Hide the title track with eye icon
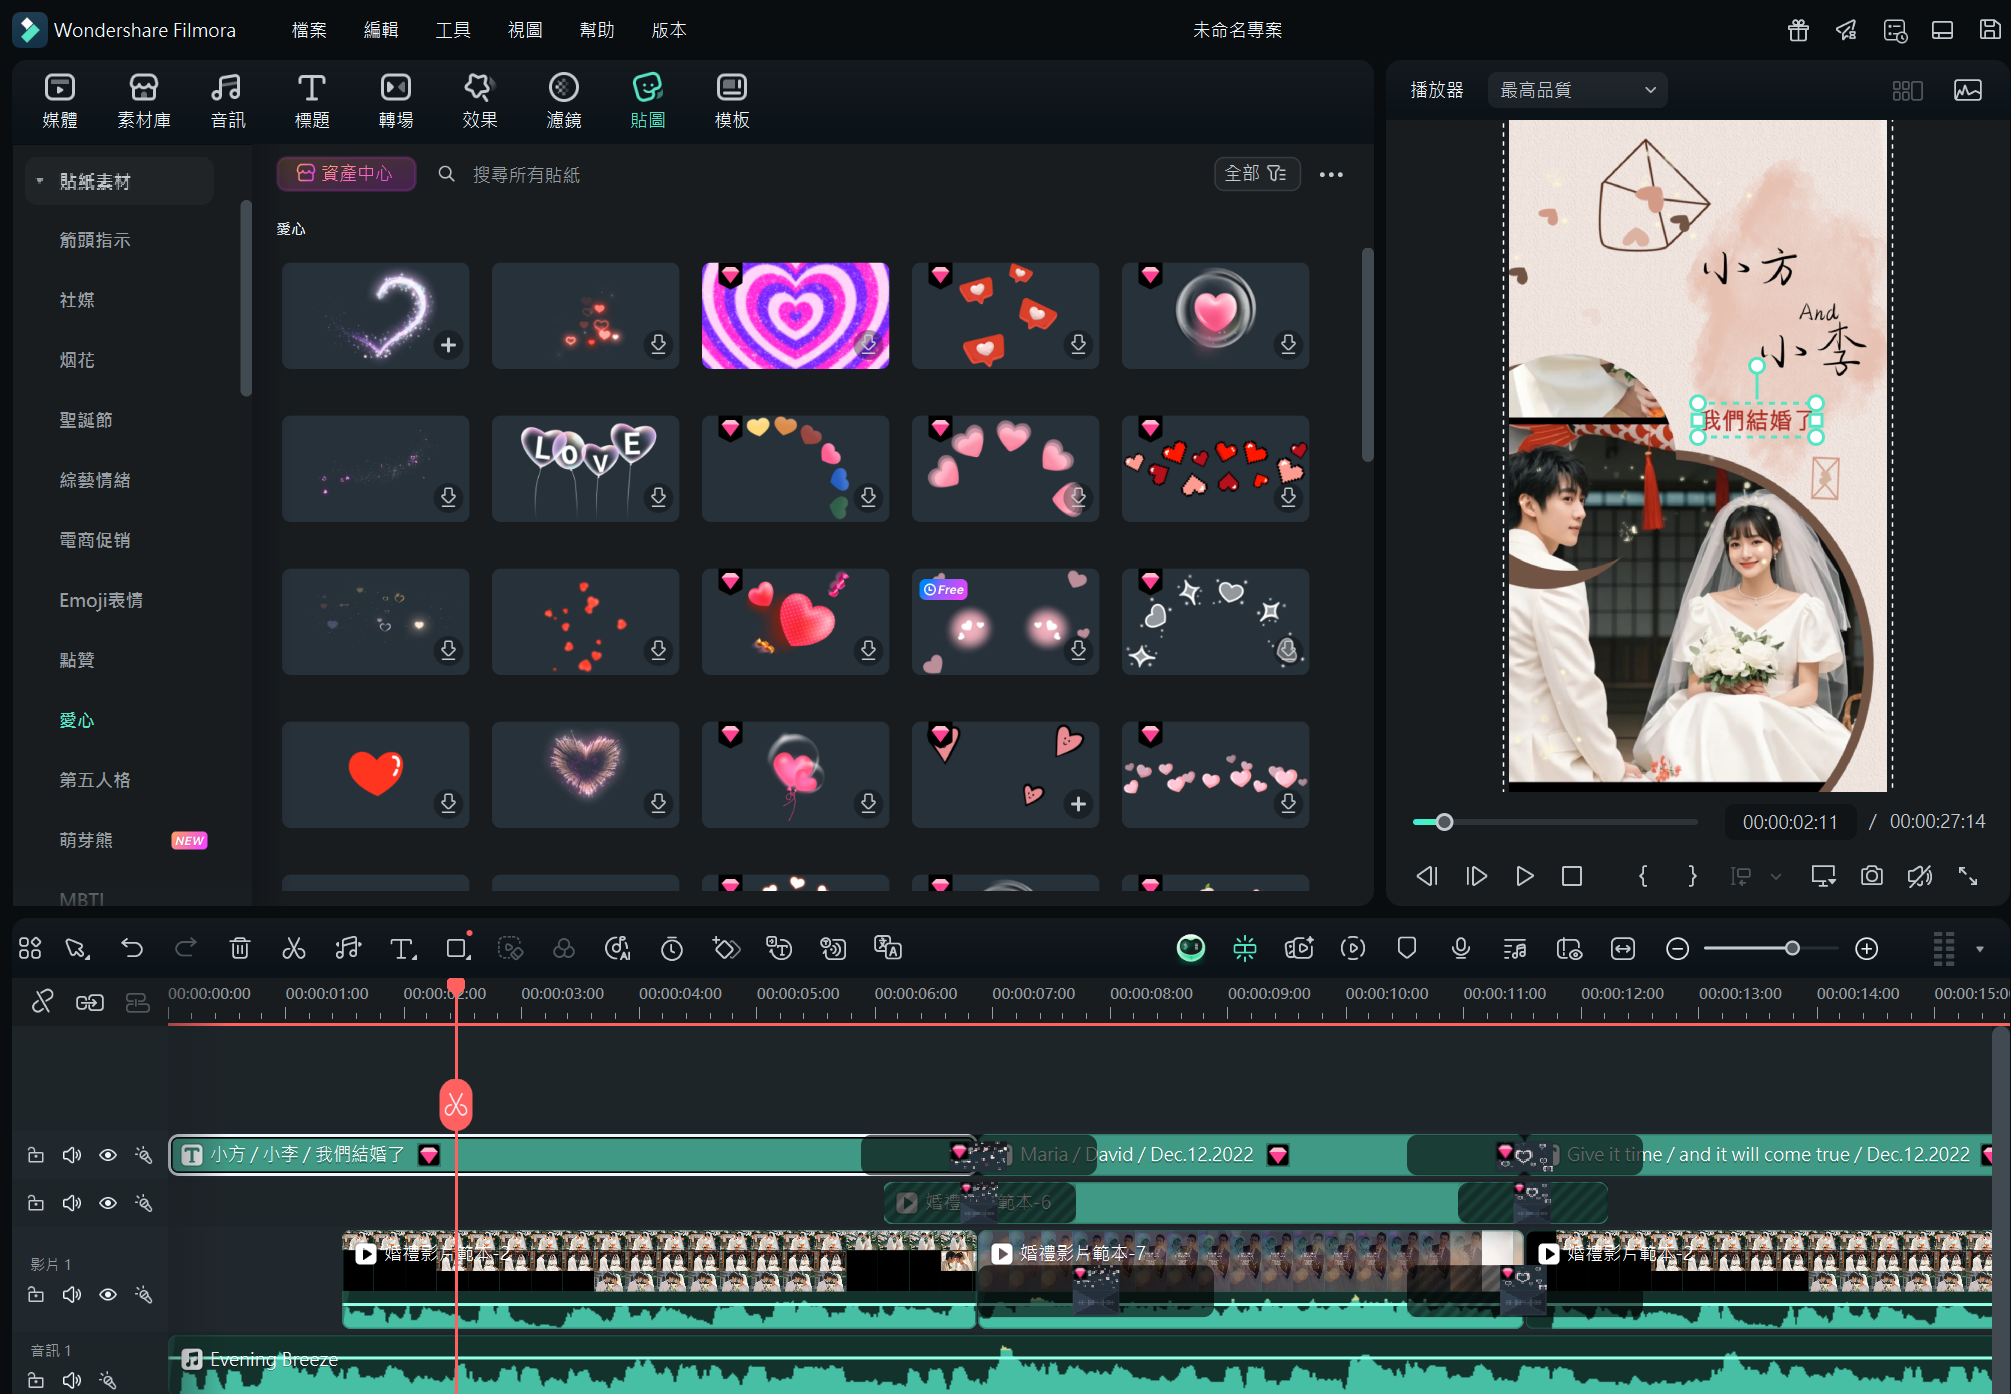This screenshot has height=1394, width=2011. (108, 1155)
